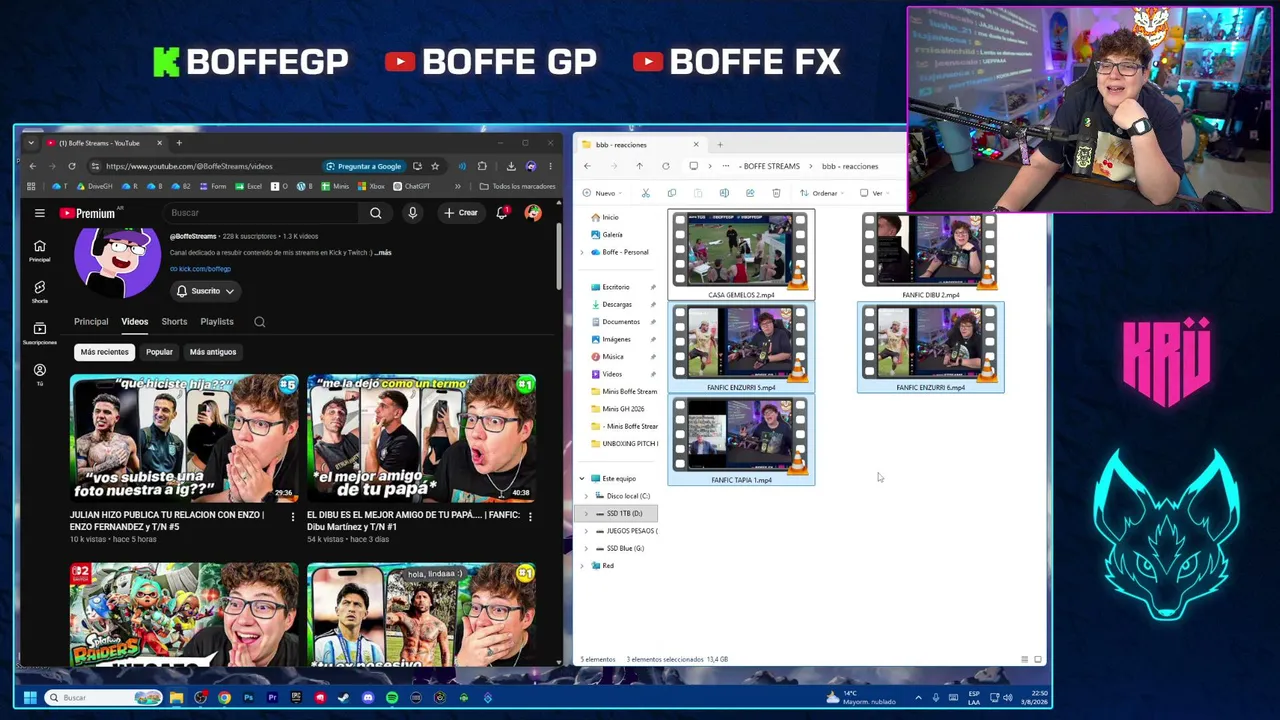
Task: Select the Boffe Streams - YouTube browser tab
Action: (104, 143)
